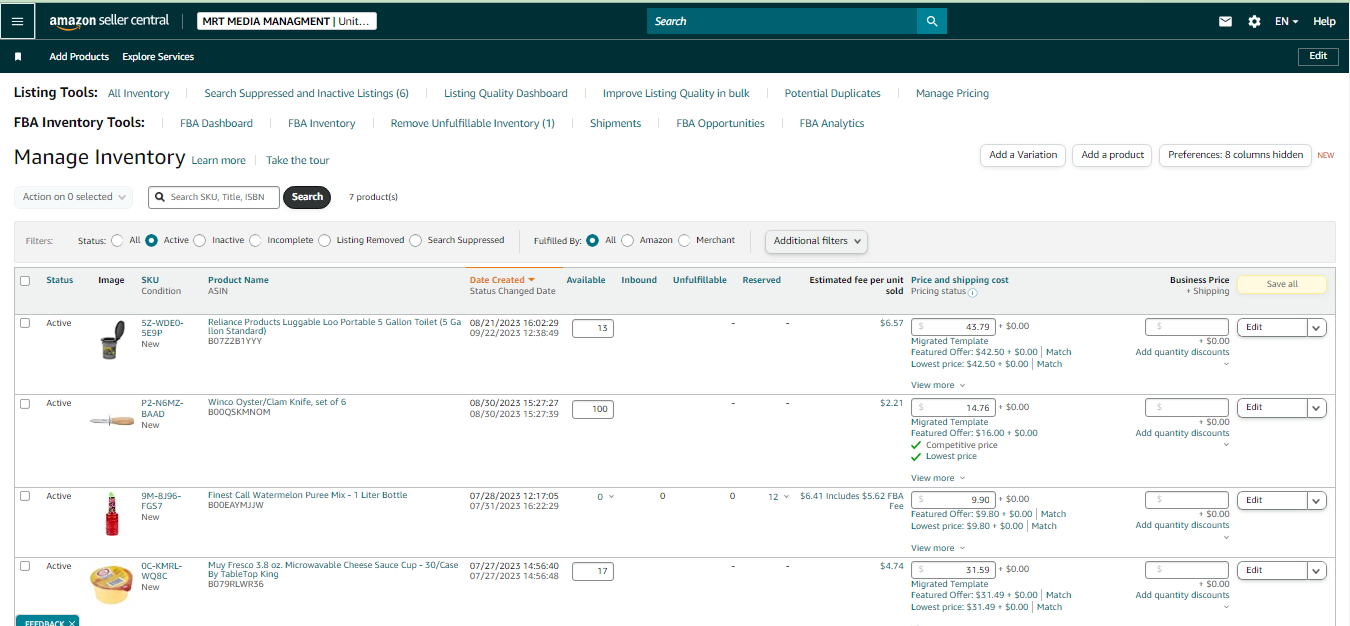Click the header Search input field
Image resolution: width=1350 pixels, height=626 pixels.
[782, 21]
